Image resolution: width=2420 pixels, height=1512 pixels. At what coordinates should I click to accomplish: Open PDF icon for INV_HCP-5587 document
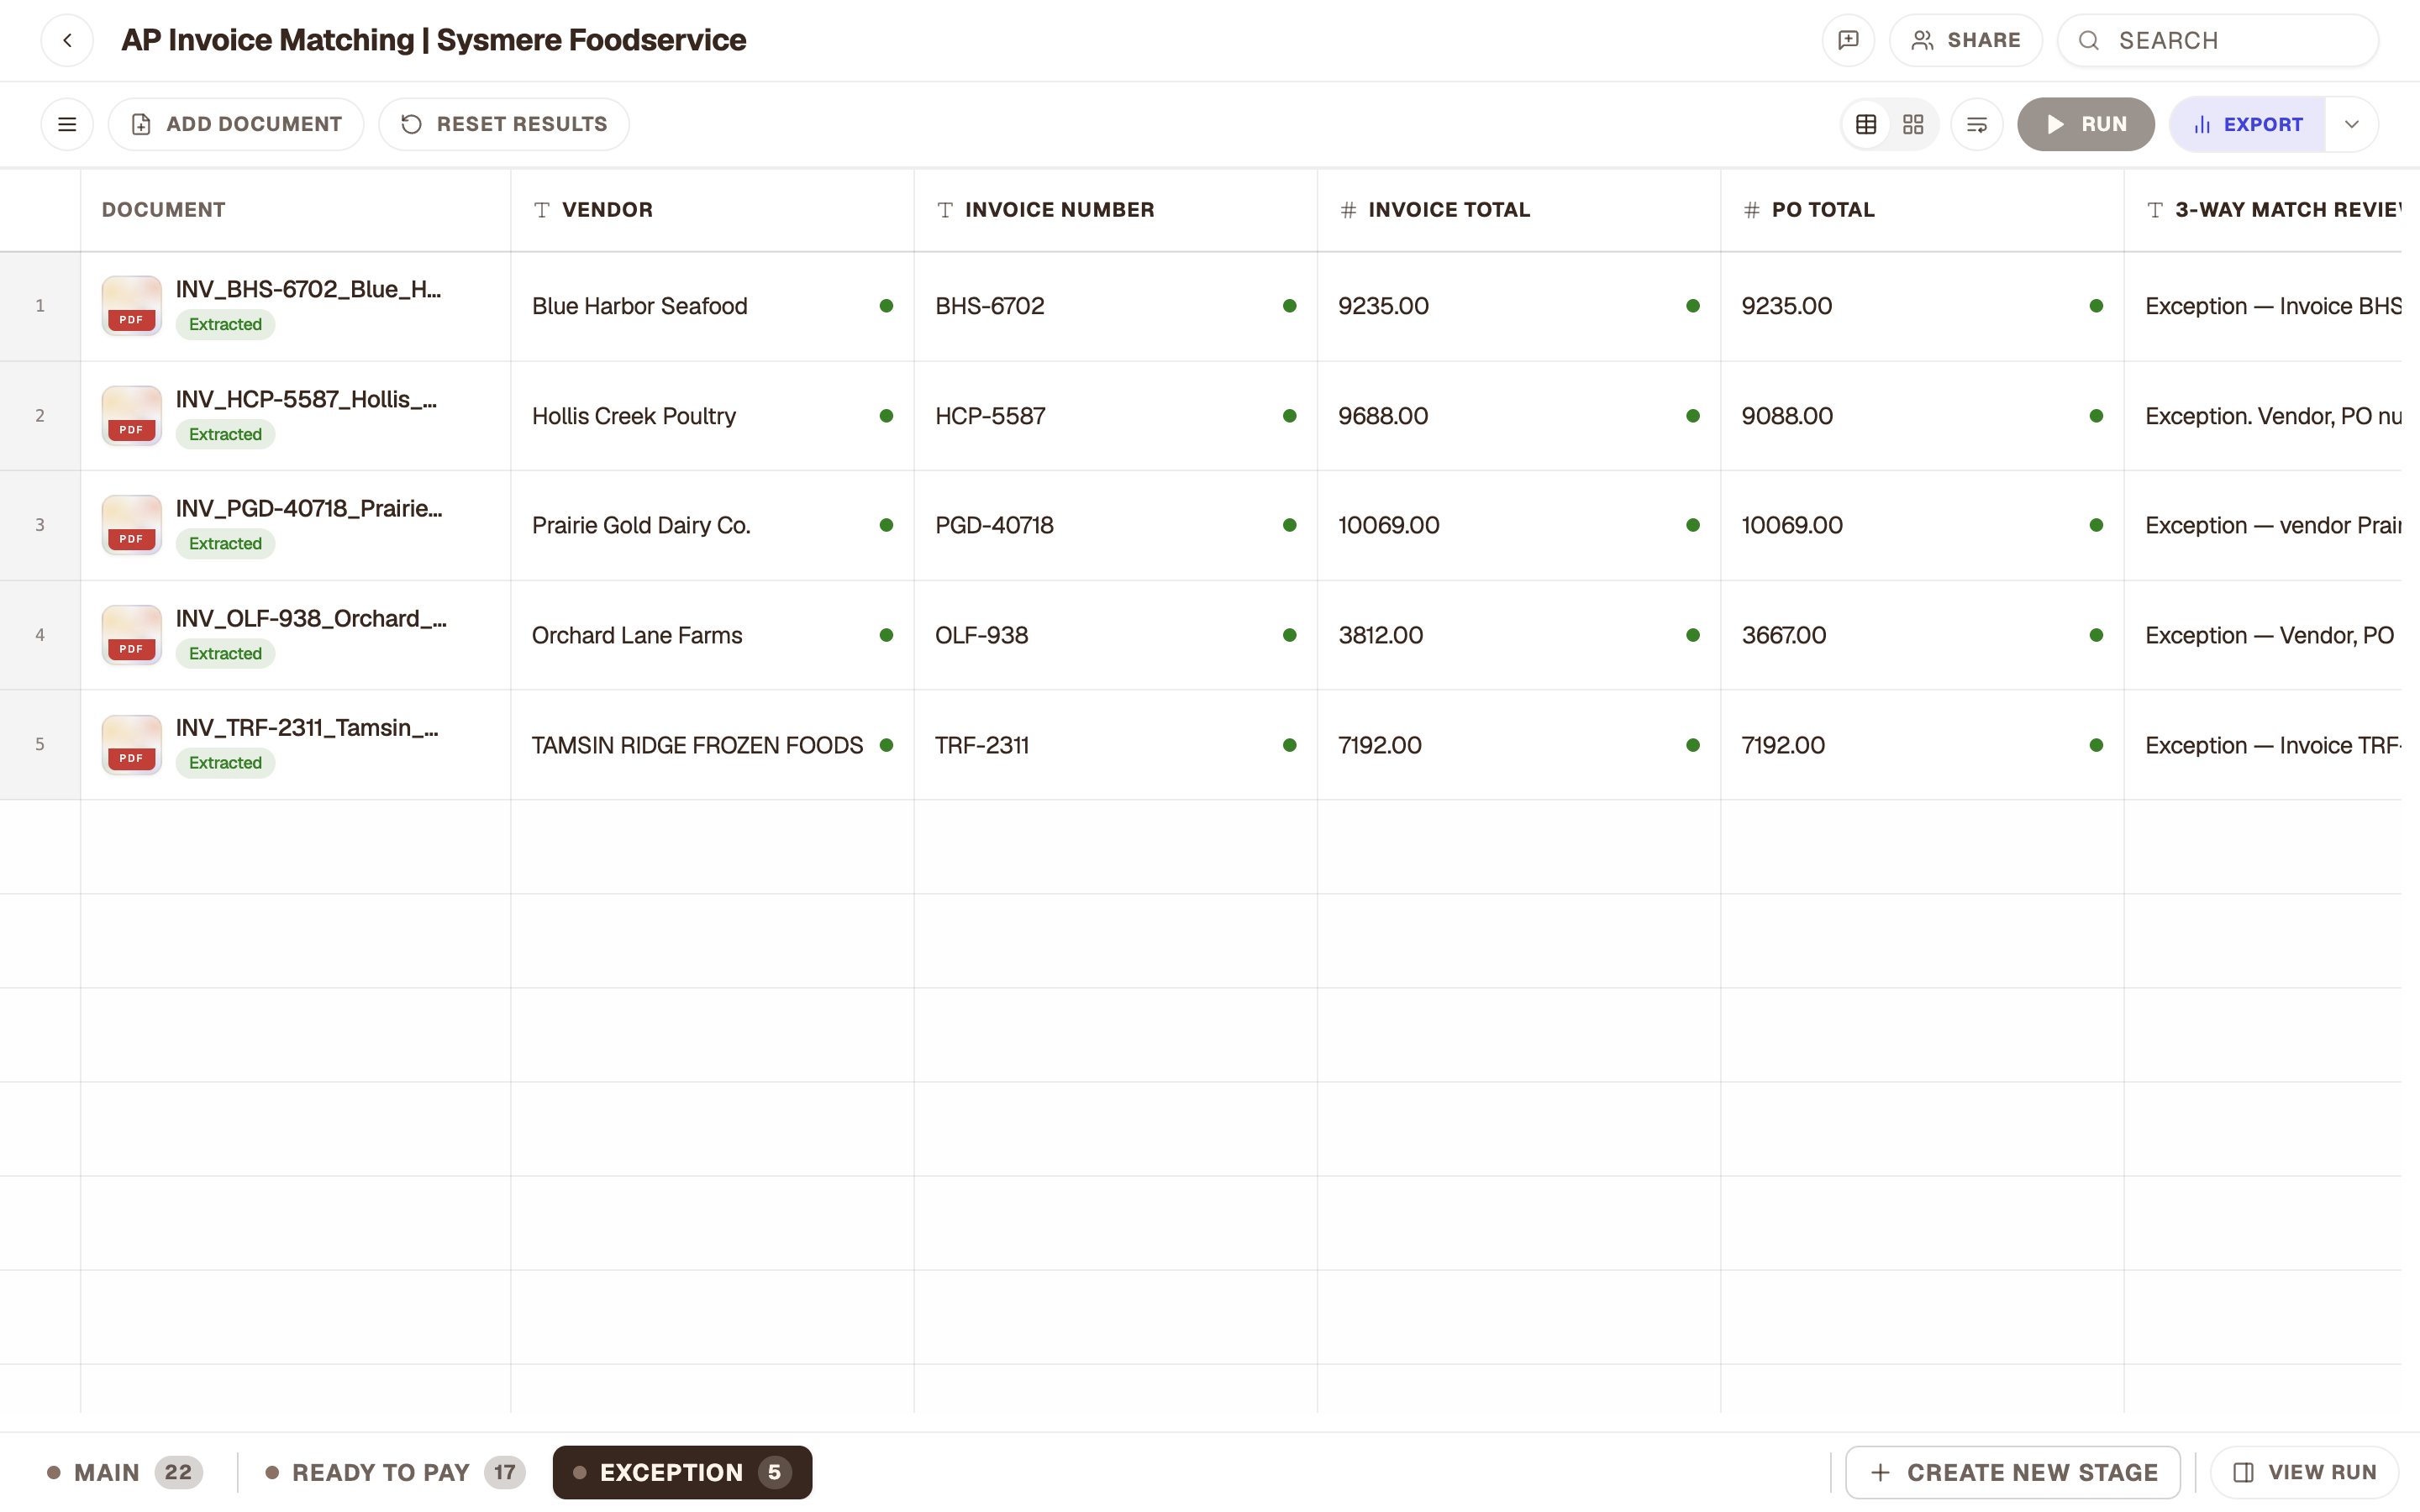tap(131, 416)
